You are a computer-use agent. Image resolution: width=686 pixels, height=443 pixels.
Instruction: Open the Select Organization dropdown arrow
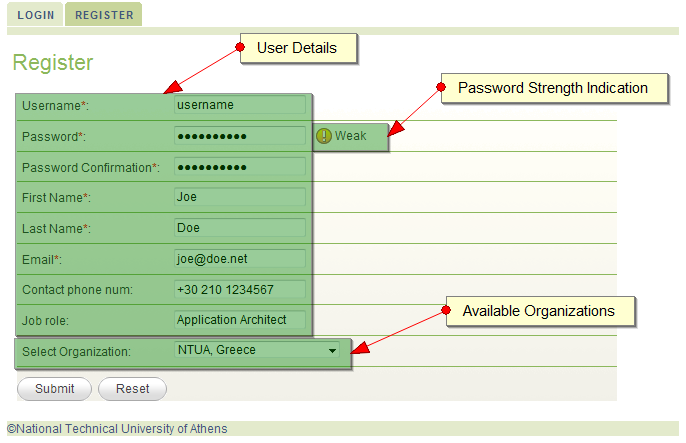[332, 350]
